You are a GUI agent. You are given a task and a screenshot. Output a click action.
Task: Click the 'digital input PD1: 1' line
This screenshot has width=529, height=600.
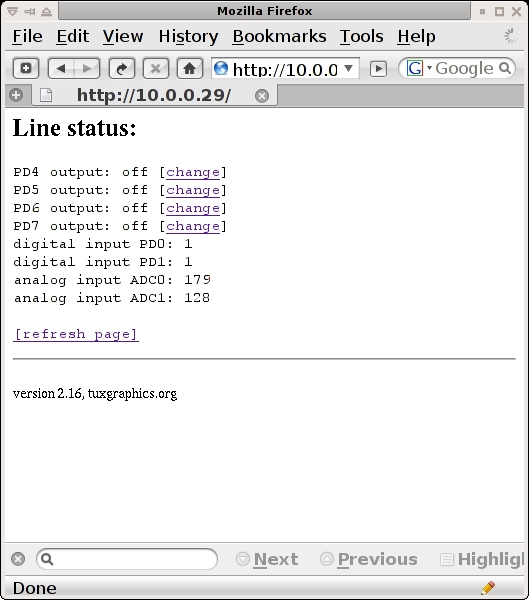click(x=103, y=262)
